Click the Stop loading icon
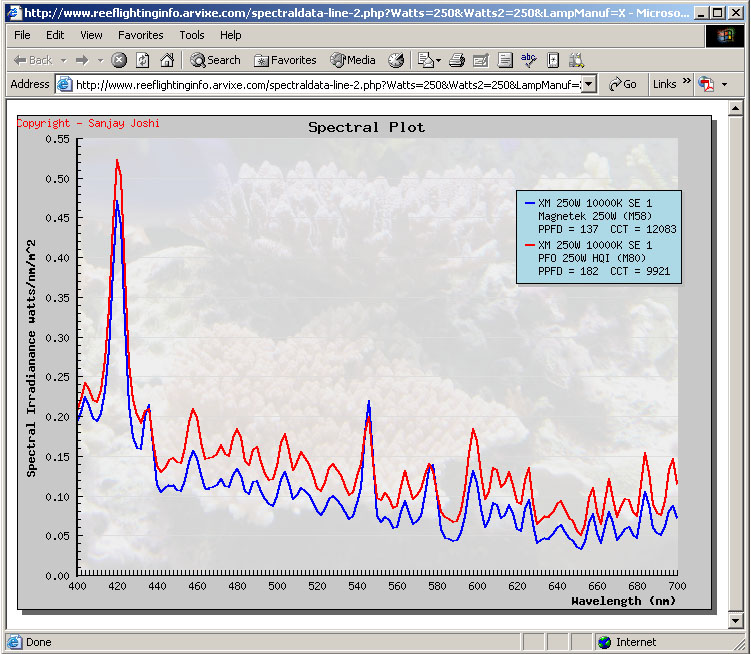This screenshot has width=751, height=654. pos(119,60)
